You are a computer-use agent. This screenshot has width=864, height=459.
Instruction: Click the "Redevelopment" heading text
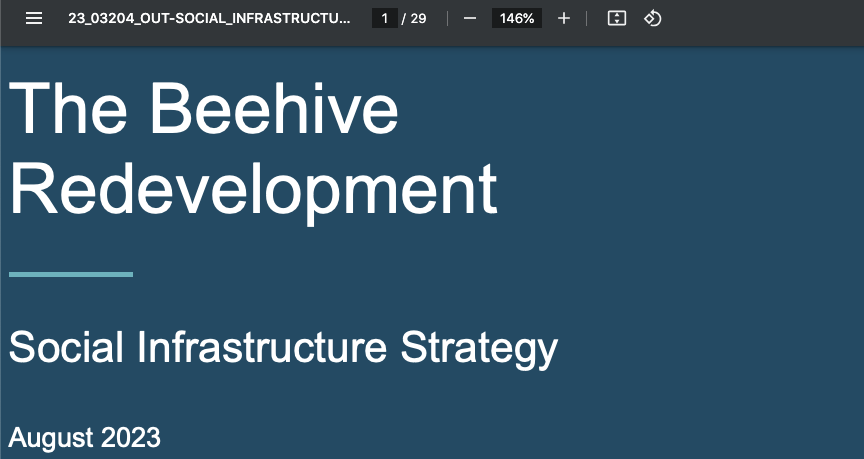[253, 189]
